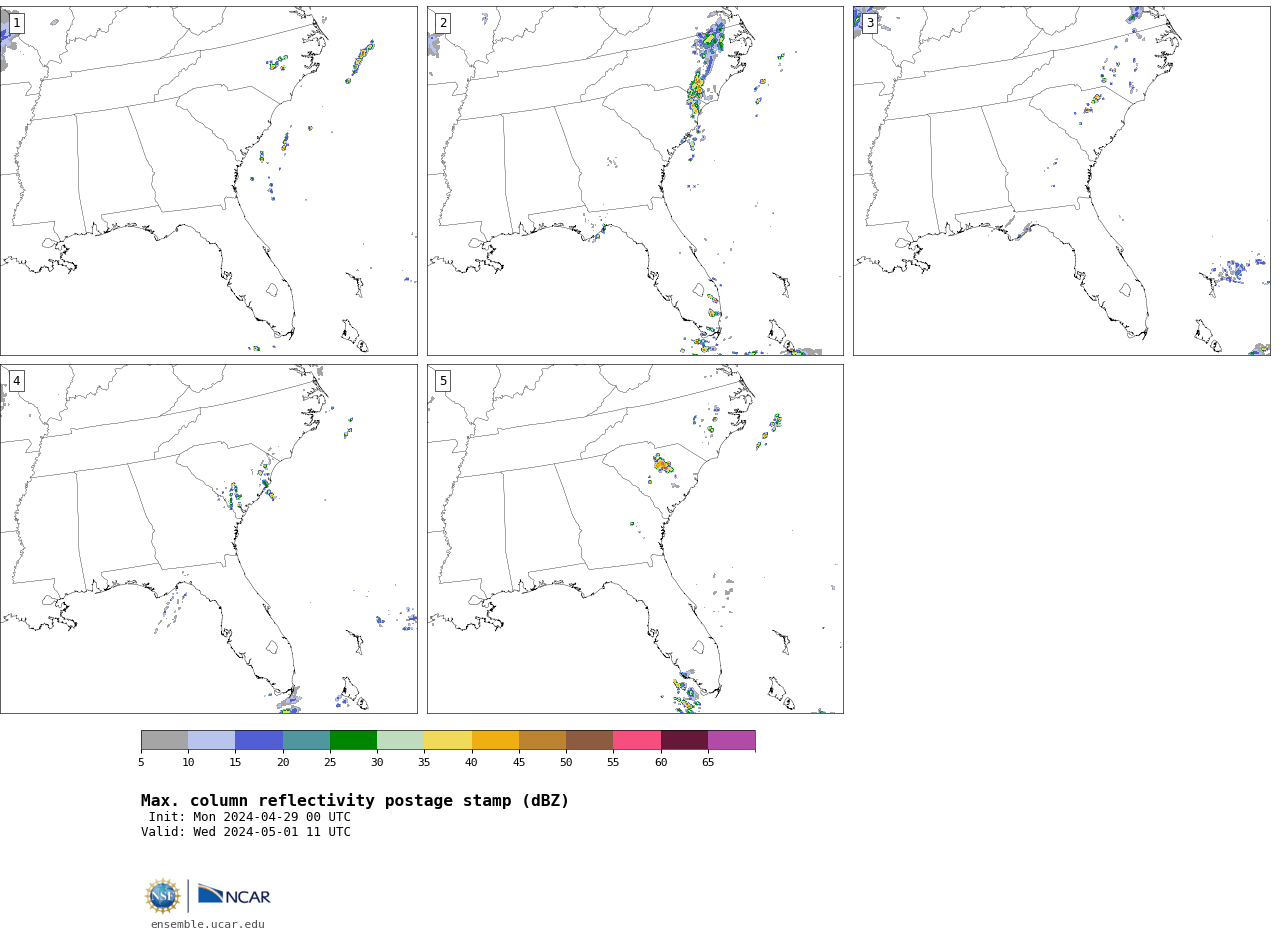
Task: Click the panel number label '5'
Action: (443, 381)
